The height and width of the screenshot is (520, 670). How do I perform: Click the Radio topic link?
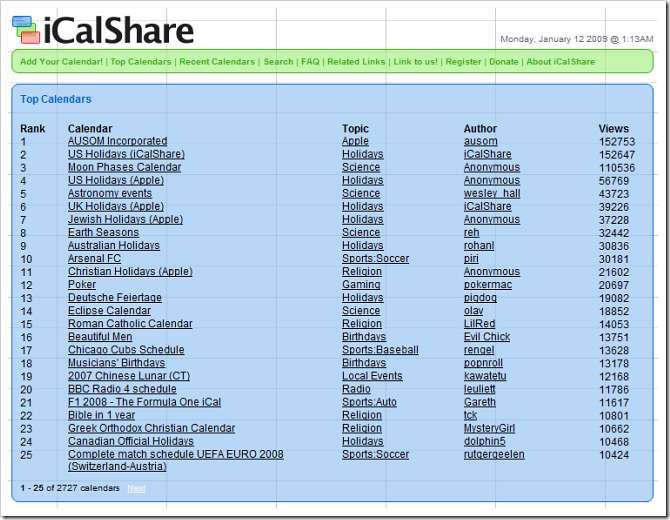point(356,389)
